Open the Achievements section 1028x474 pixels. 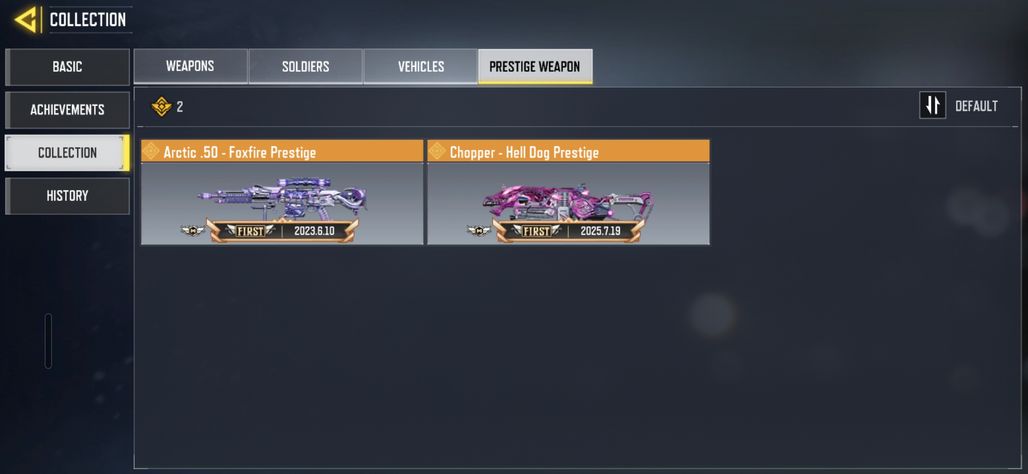(x=68, y=109)
